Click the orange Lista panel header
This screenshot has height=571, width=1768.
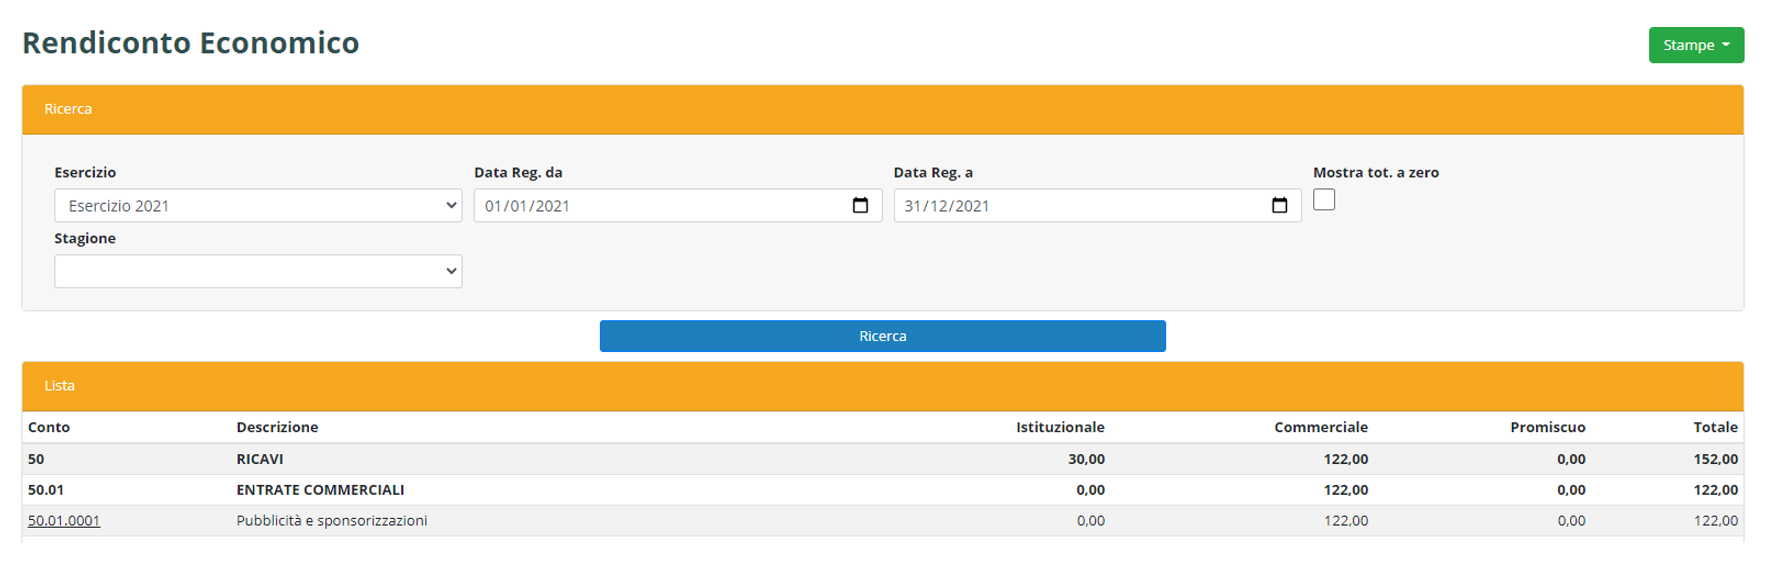point(882,386)
